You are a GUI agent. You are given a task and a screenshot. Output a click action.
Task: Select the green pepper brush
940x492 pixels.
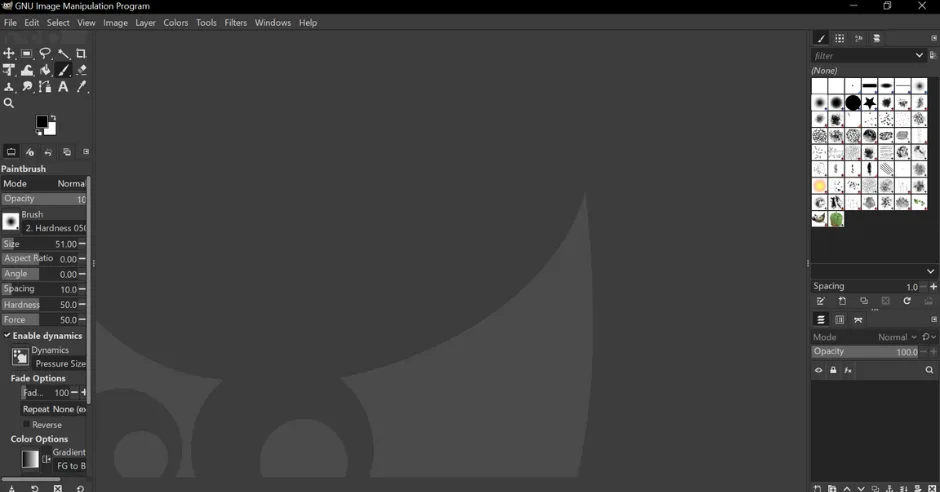(x=836, y=219)
